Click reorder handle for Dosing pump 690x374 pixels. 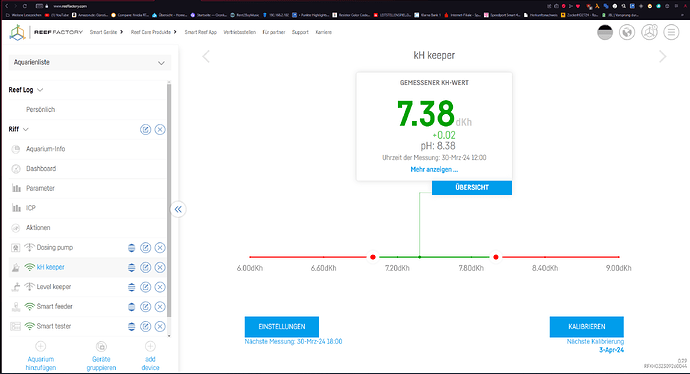point(131,248)
